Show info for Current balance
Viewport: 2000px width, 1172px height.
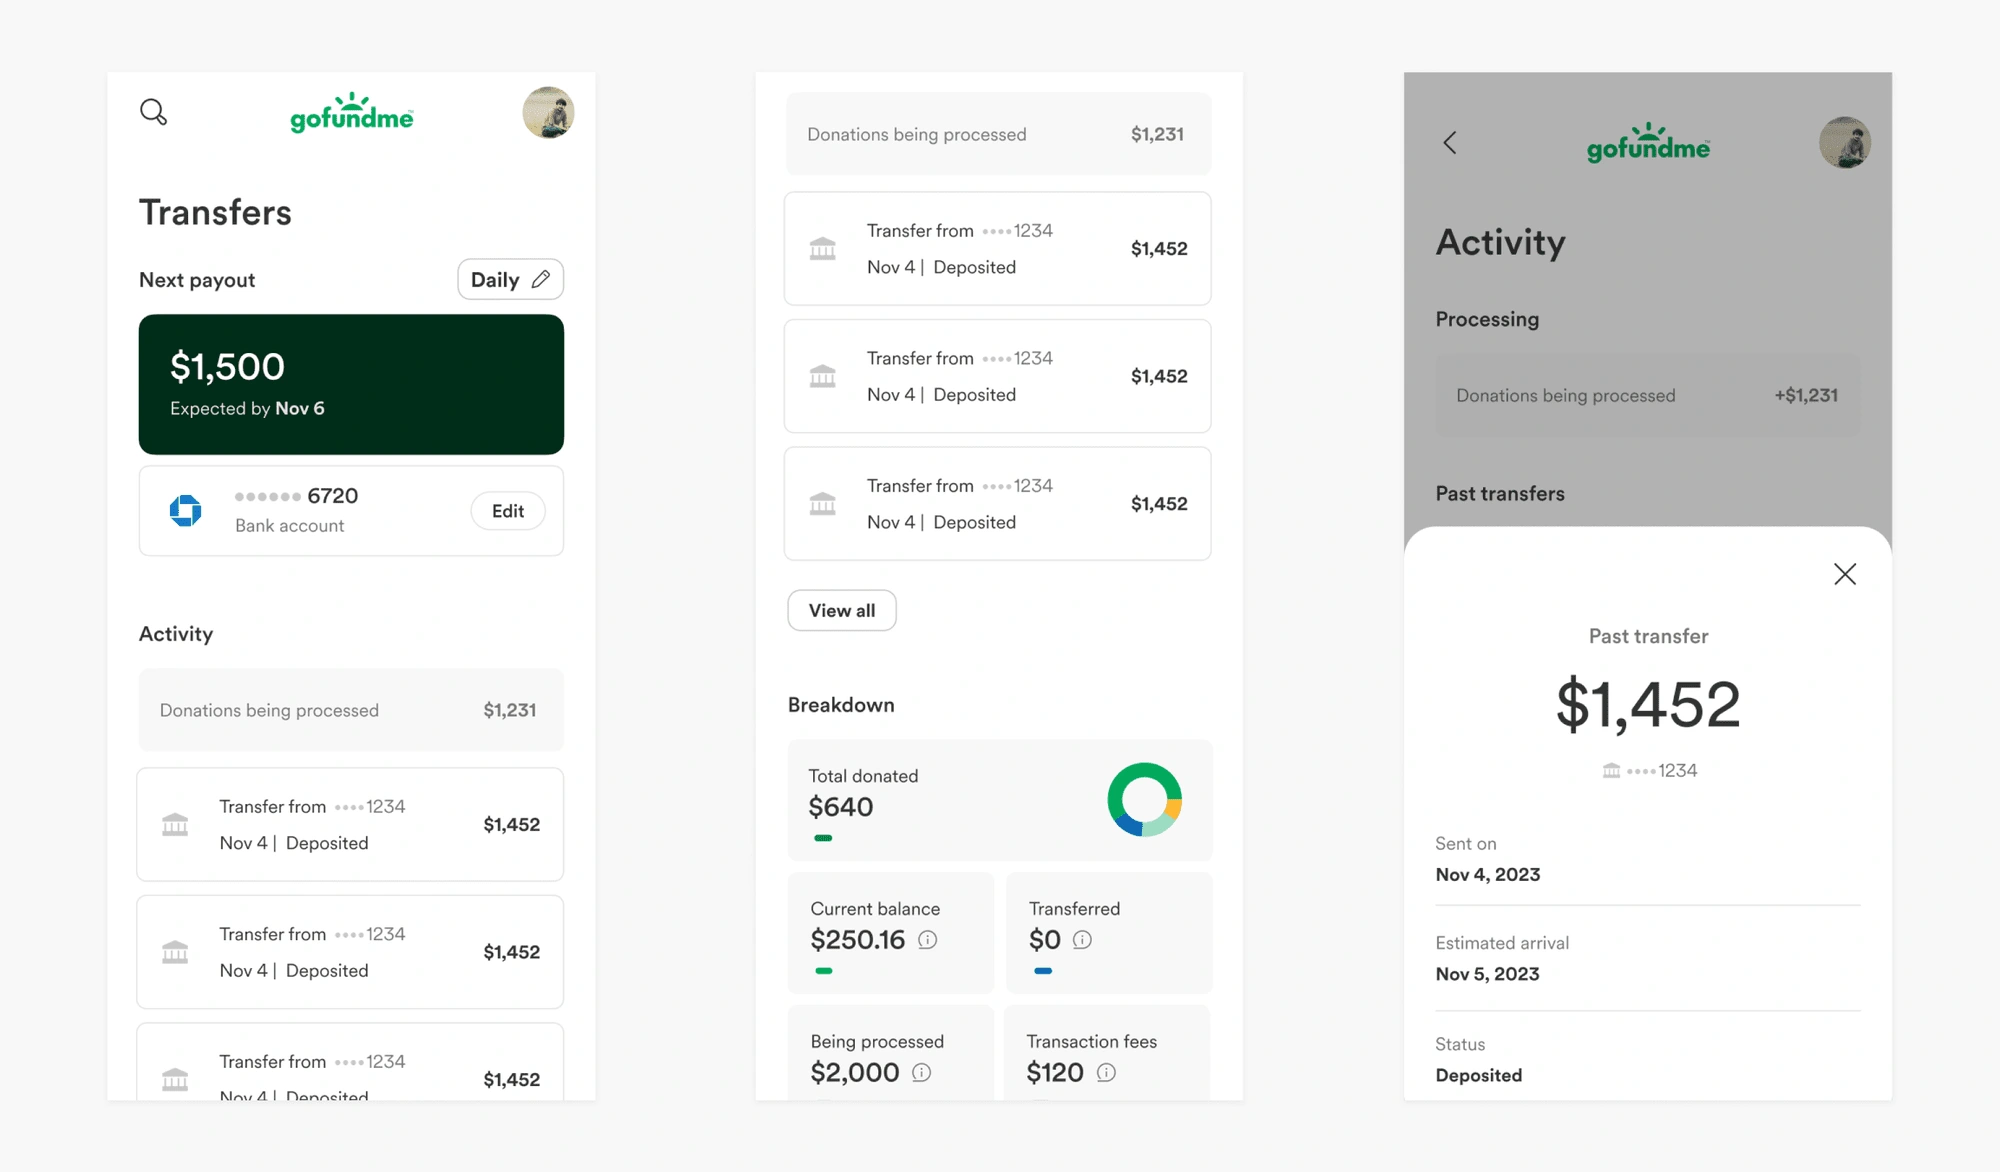click(x=927, y=940)
